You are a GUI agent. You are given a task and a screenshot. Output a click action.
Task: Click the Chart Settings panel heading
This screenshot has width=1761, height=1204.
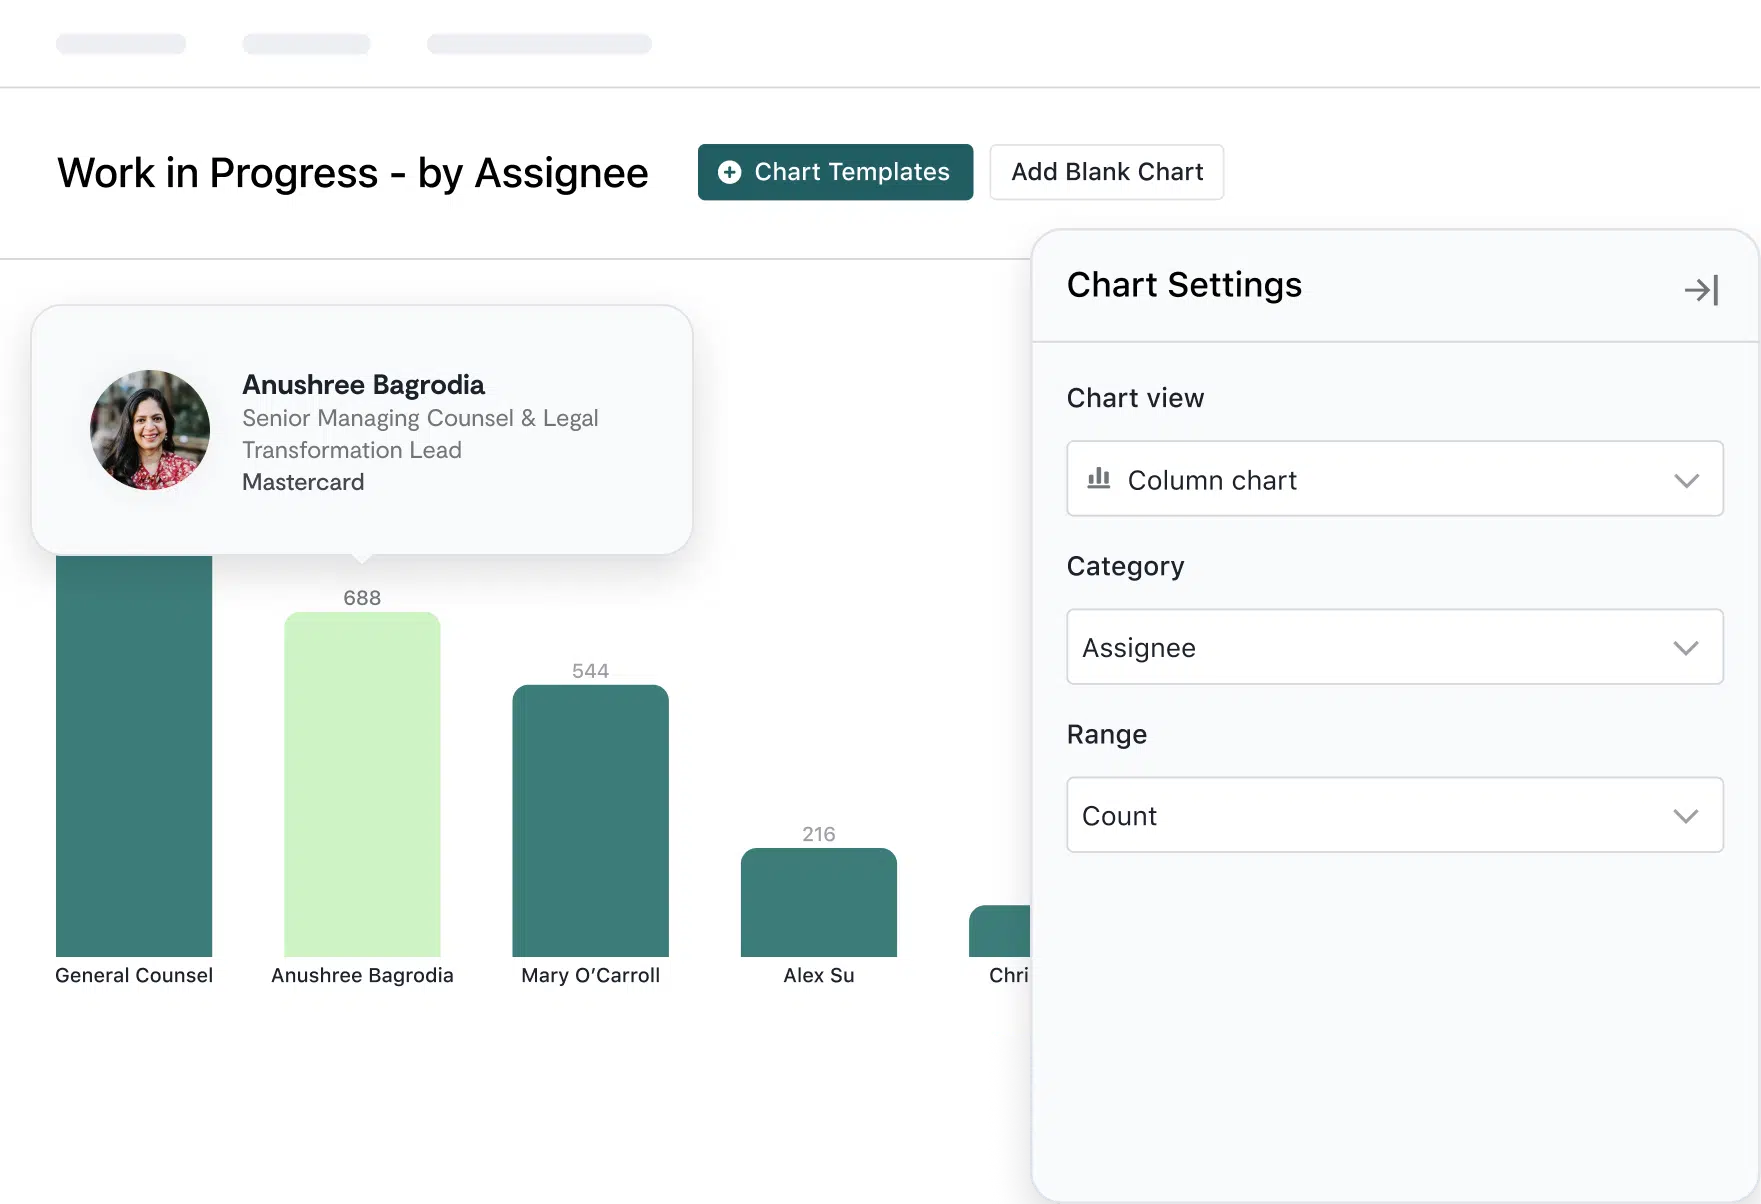(1184, 285)
